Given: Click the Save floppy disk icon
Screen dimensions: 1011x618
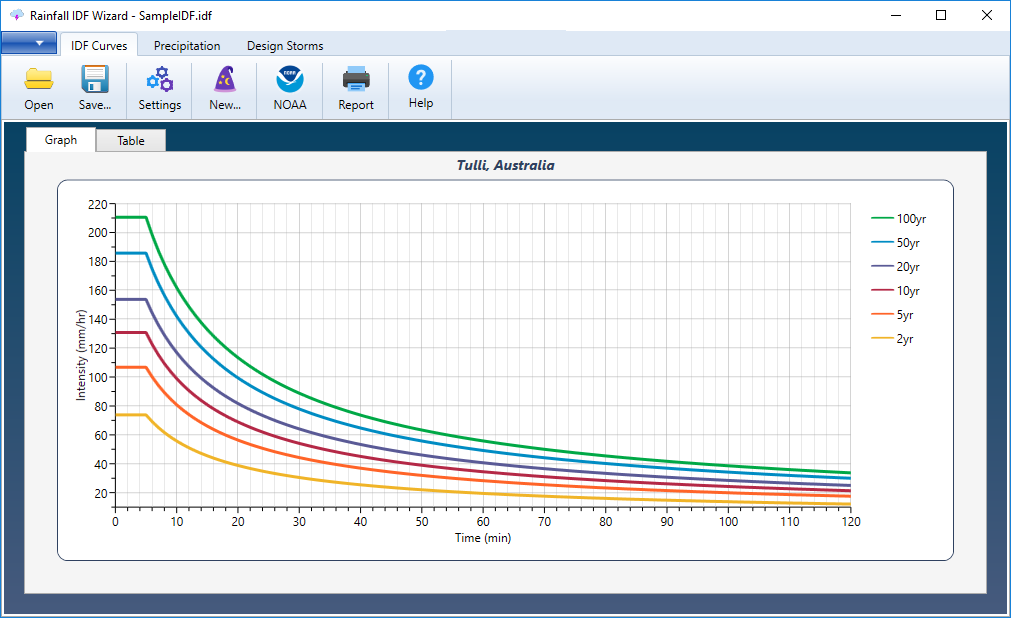Looking at the screenshot, I should tap(95, 79).
